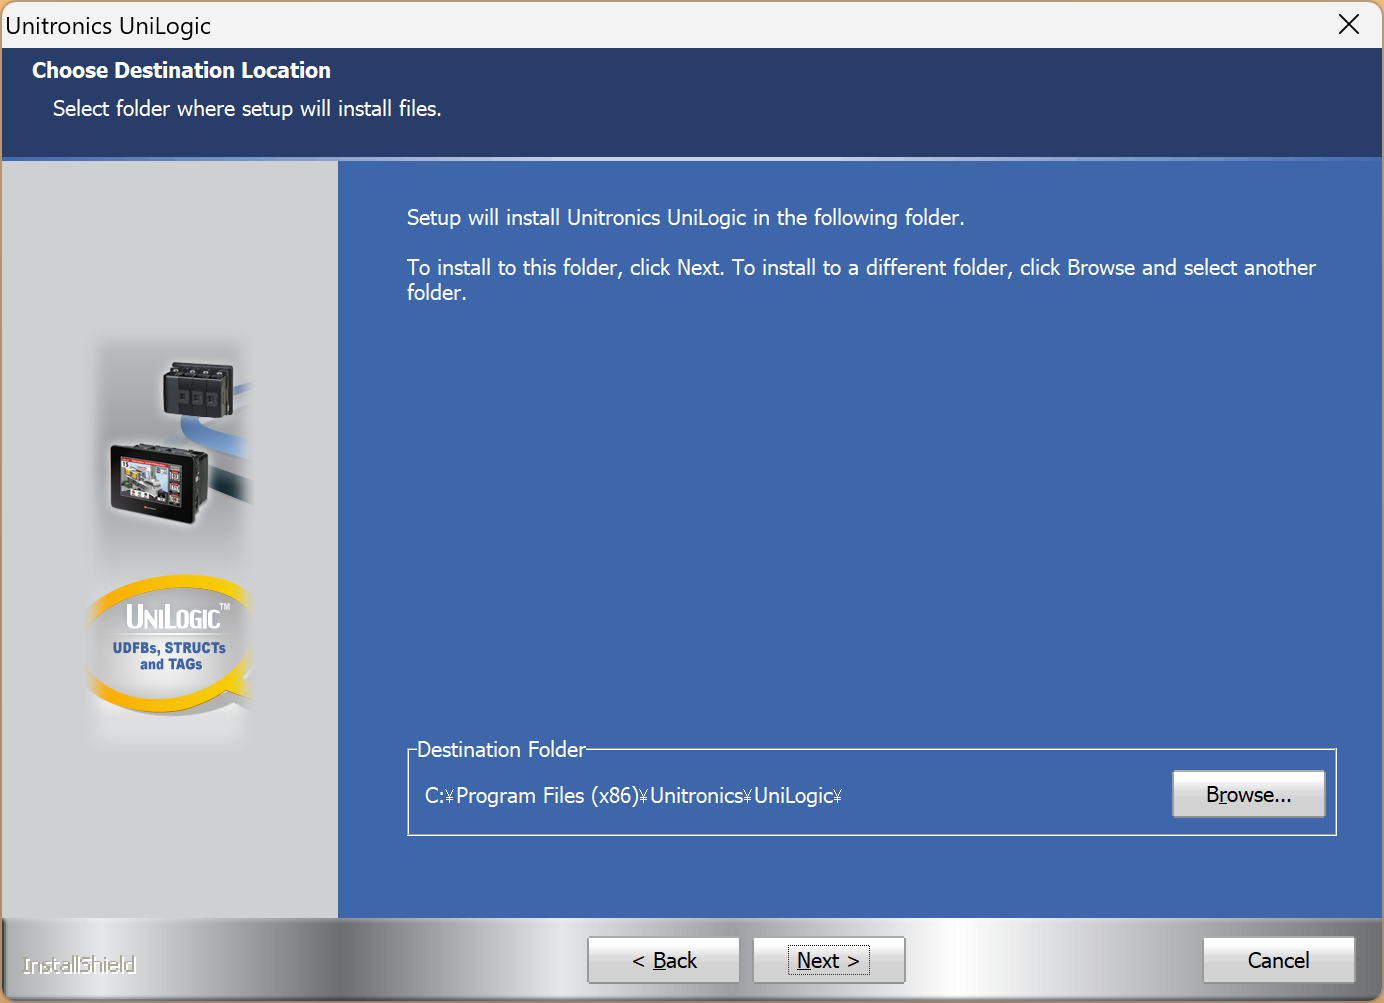Click the UDFBs, STRUCTs and TAGs text

(x=169, y=656)
